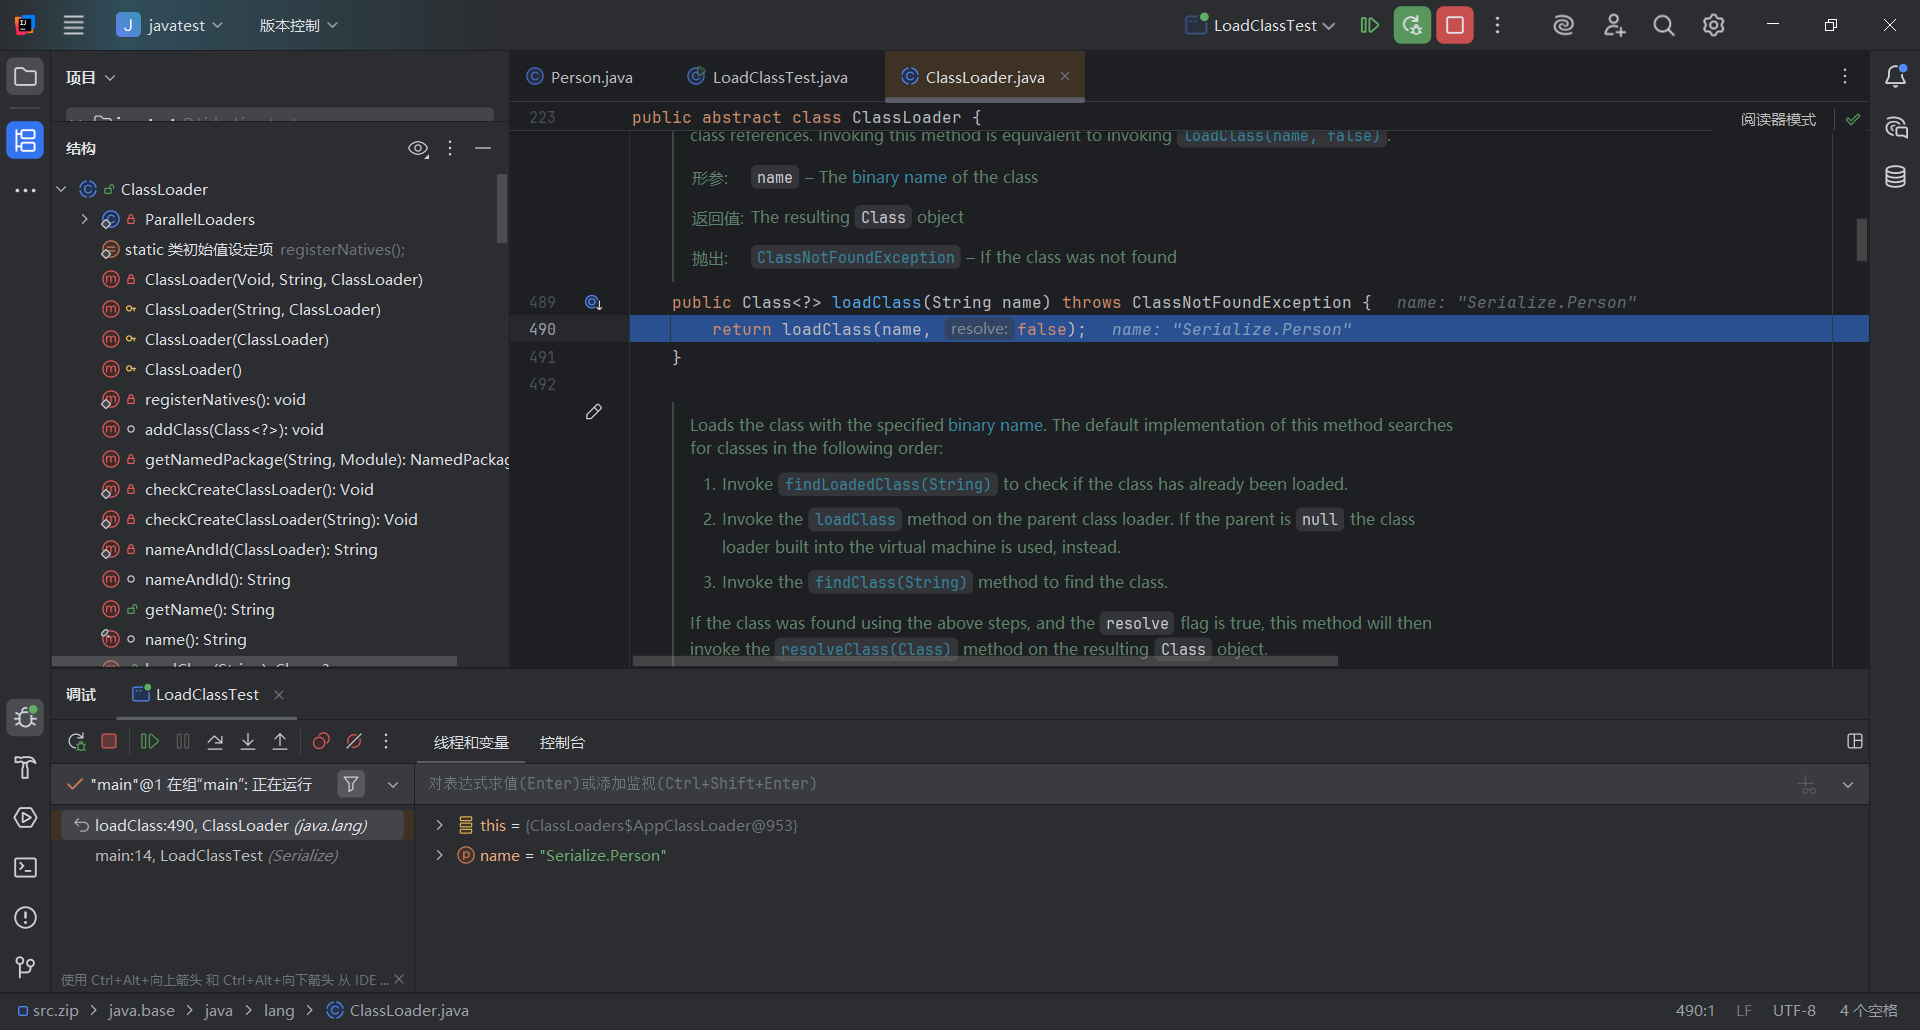This screenshot has height=1030, width=1920.
Task: Show more tool windows ellipsis
Action: pos(25,190)
